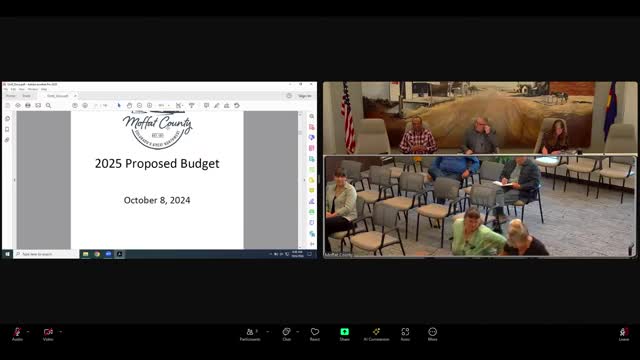Open the Zoom More options button
Viewport: 640px width, 360px height.
tap(433, 334)
